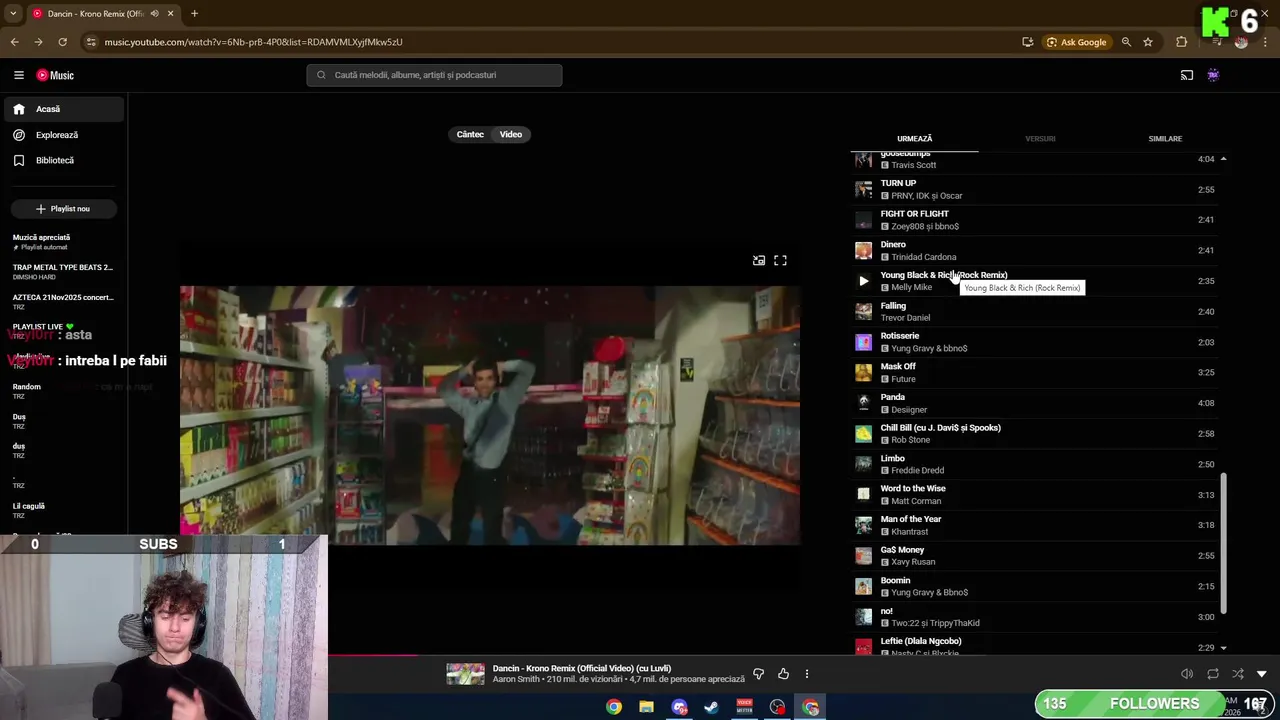Image resolution: width=1280 pixels, height=720 pixels.
Task: Choose the Chill Bill track
Action: pos(1035,433)
